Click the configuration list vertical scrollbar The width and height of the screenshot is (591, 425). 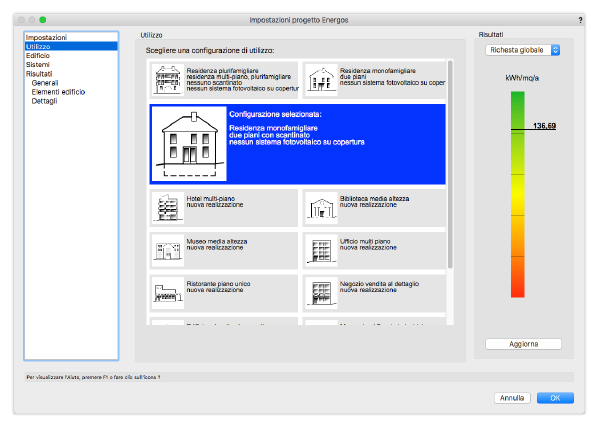450,164
